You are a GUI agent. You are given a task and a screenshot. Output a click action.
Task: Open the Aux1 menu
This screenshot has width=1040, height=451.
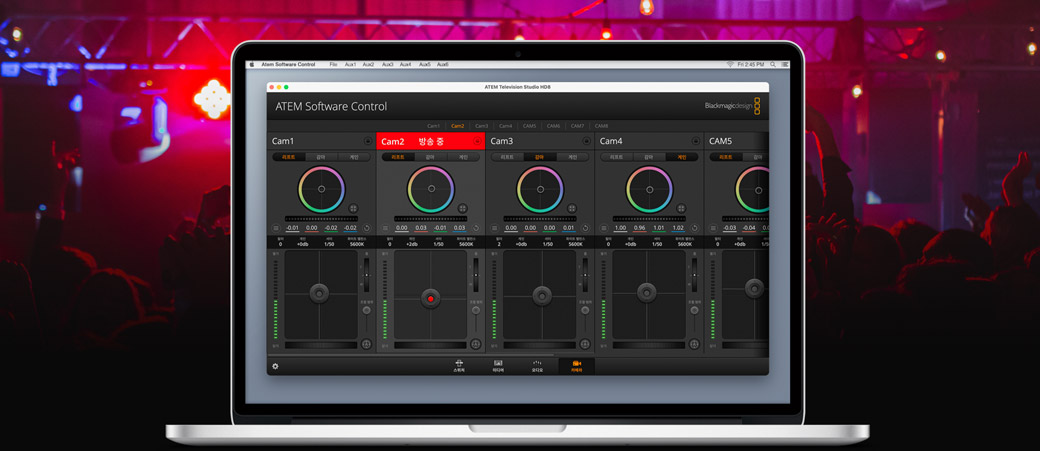click(x=350, y=64)
